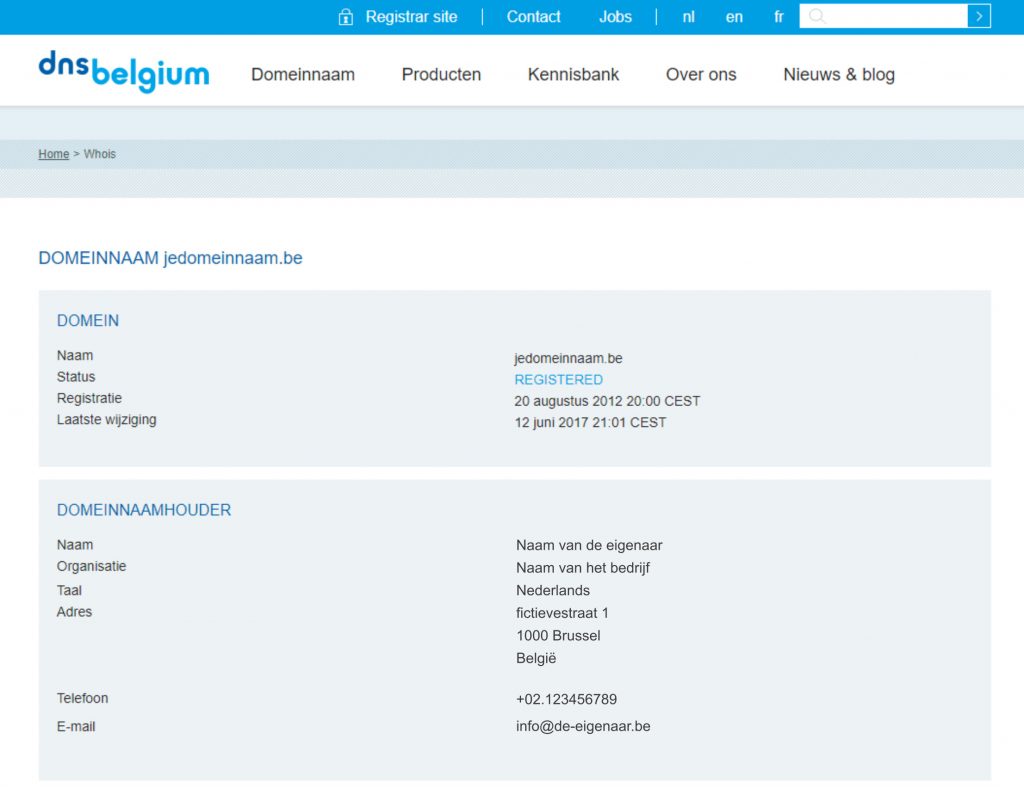Switch language to en
The height and width of the screenshot is (788, 1024).
tap(734, 17)
